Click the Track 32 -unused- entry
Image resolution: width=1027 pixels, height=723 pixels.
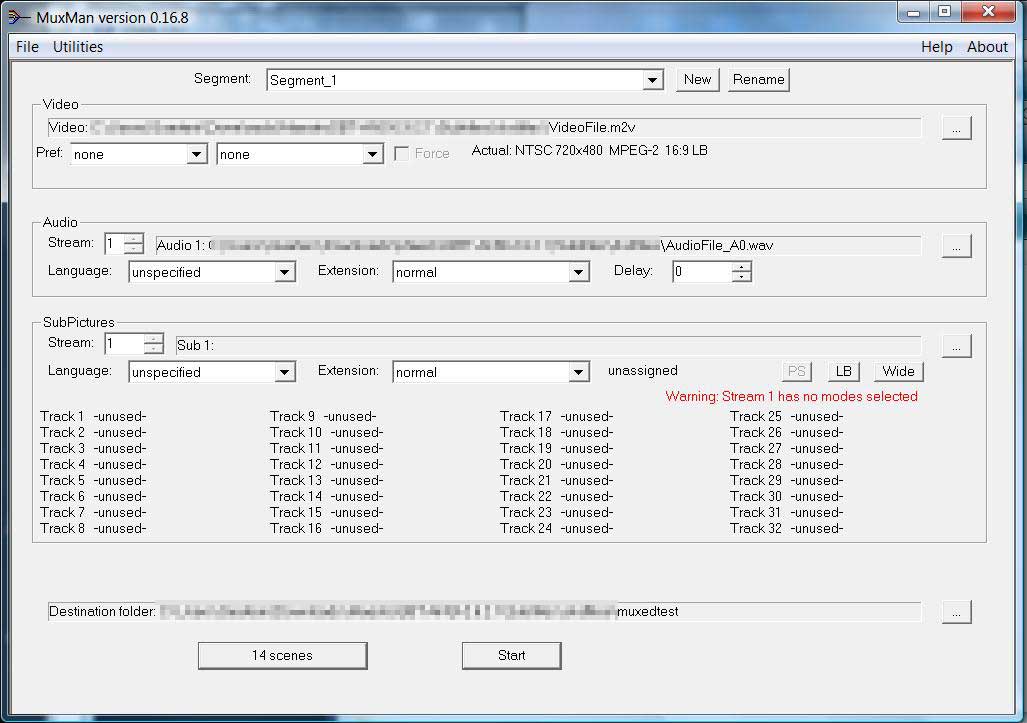(787, 528)
